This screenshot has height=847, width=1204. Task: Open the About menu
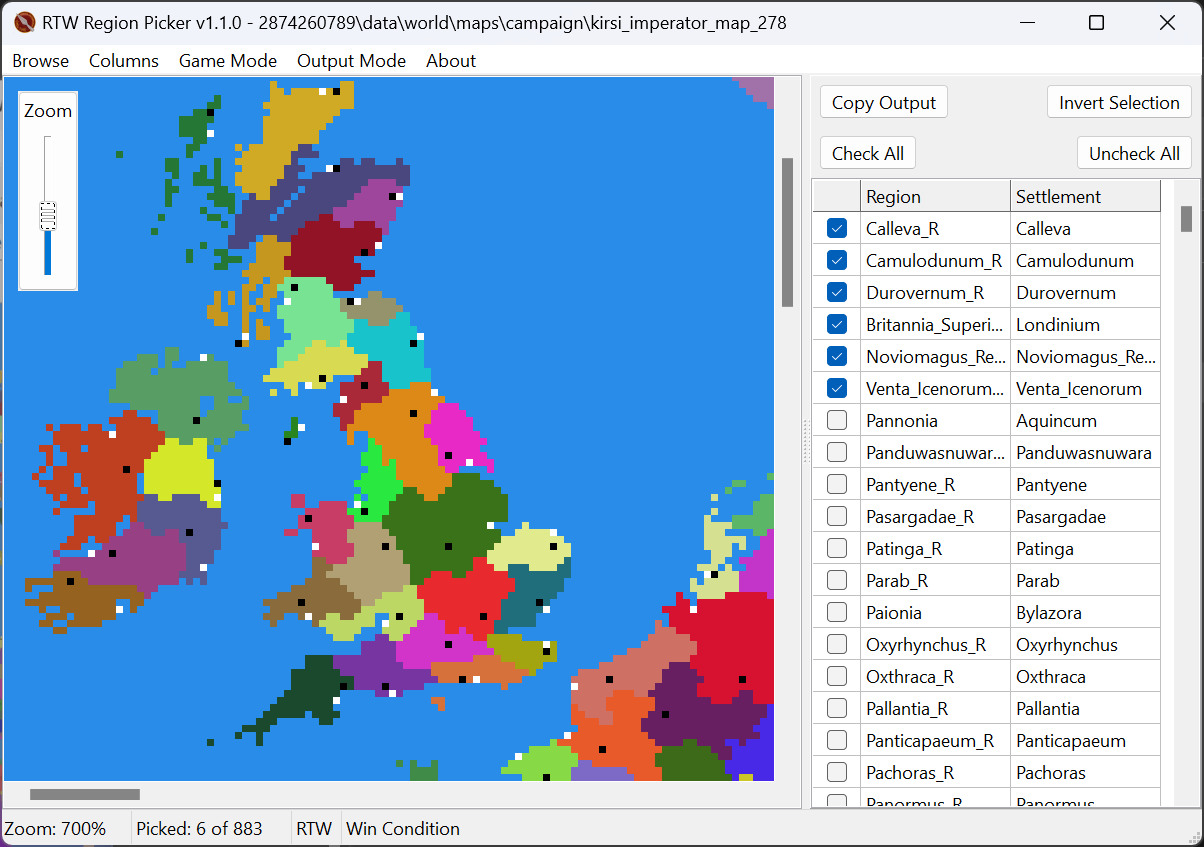(451, 61)
